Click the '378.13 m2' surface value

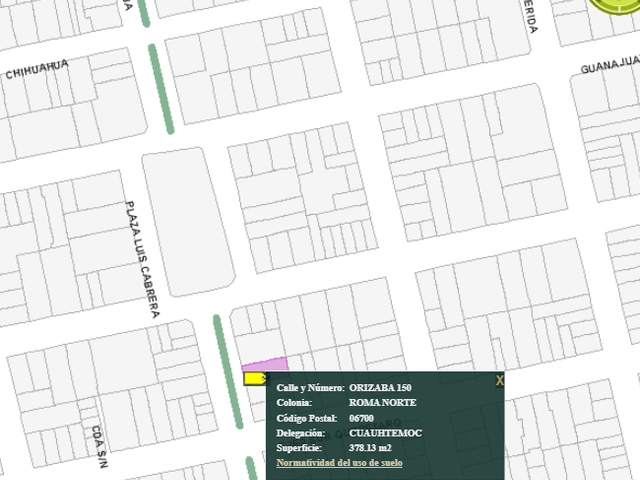point(370,448)
